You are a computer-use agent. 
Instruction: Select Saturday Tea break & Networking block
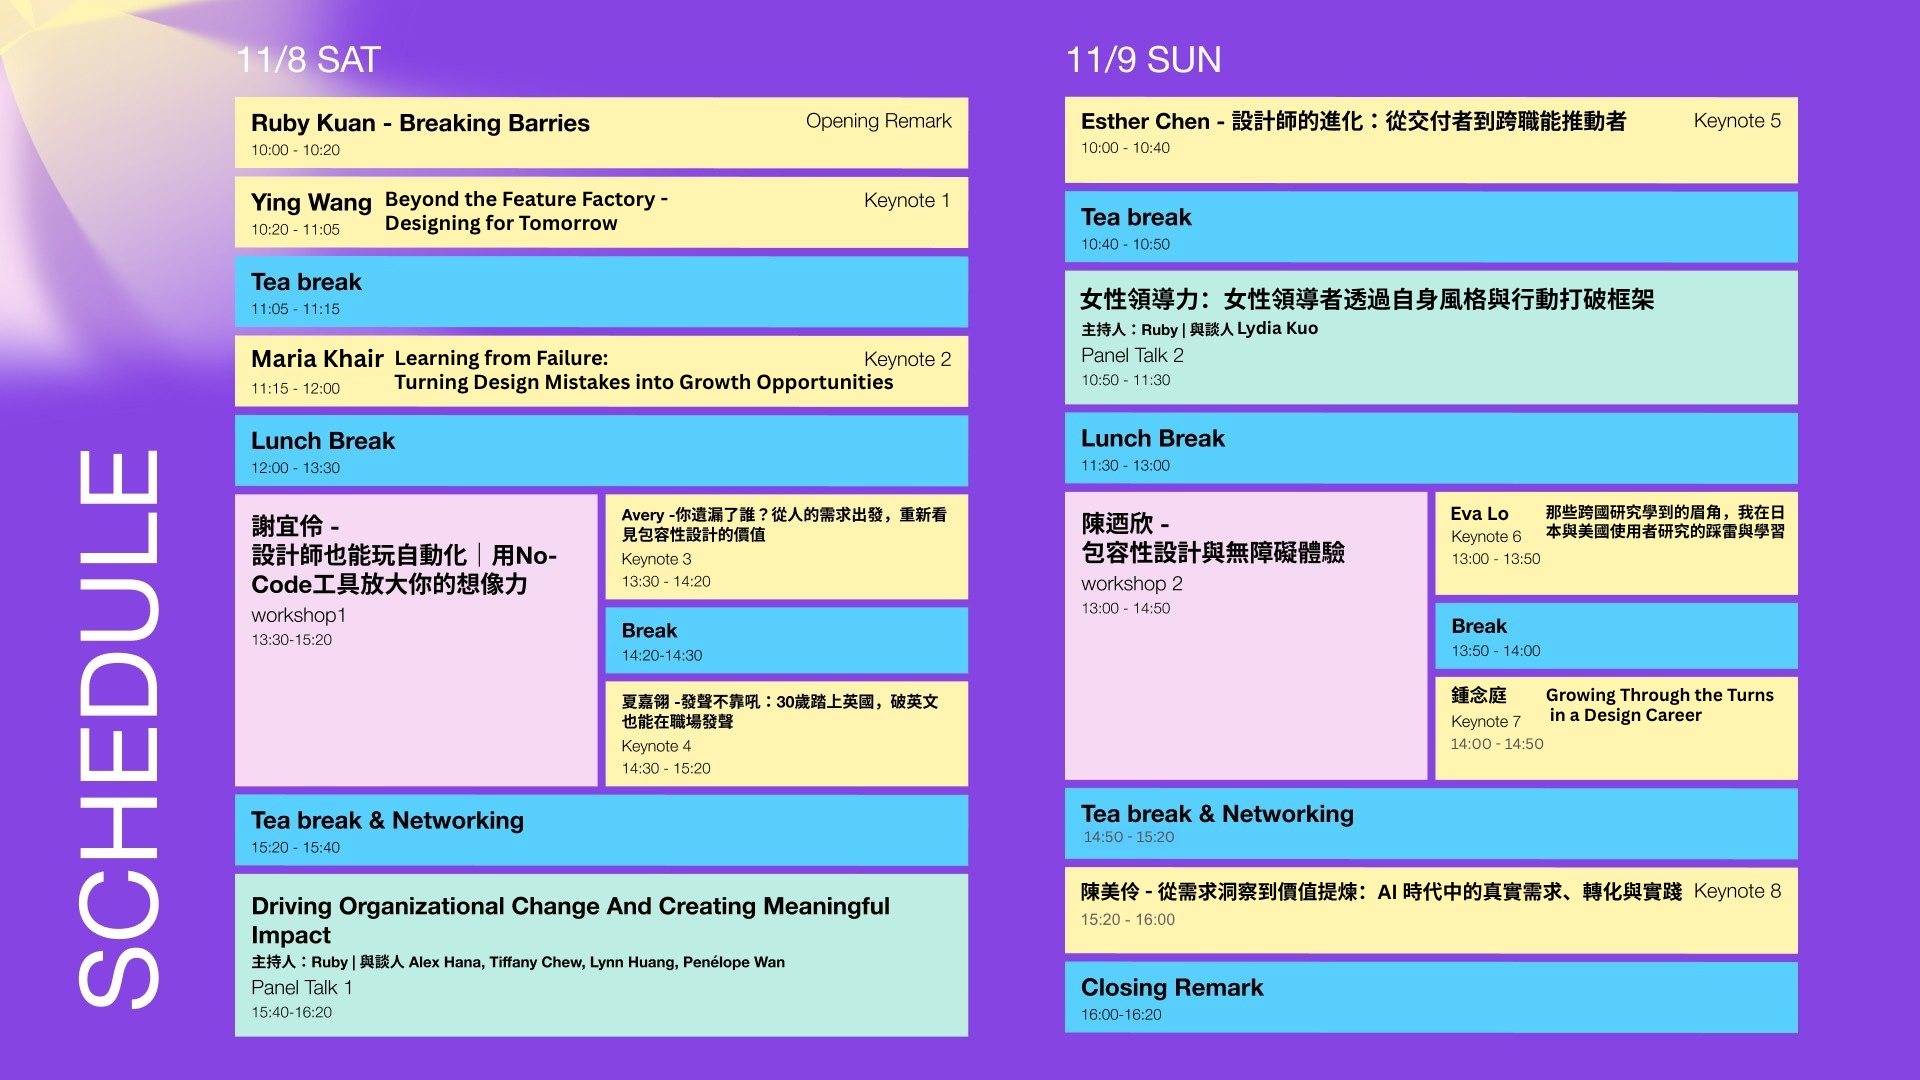(x=601, y=830)
